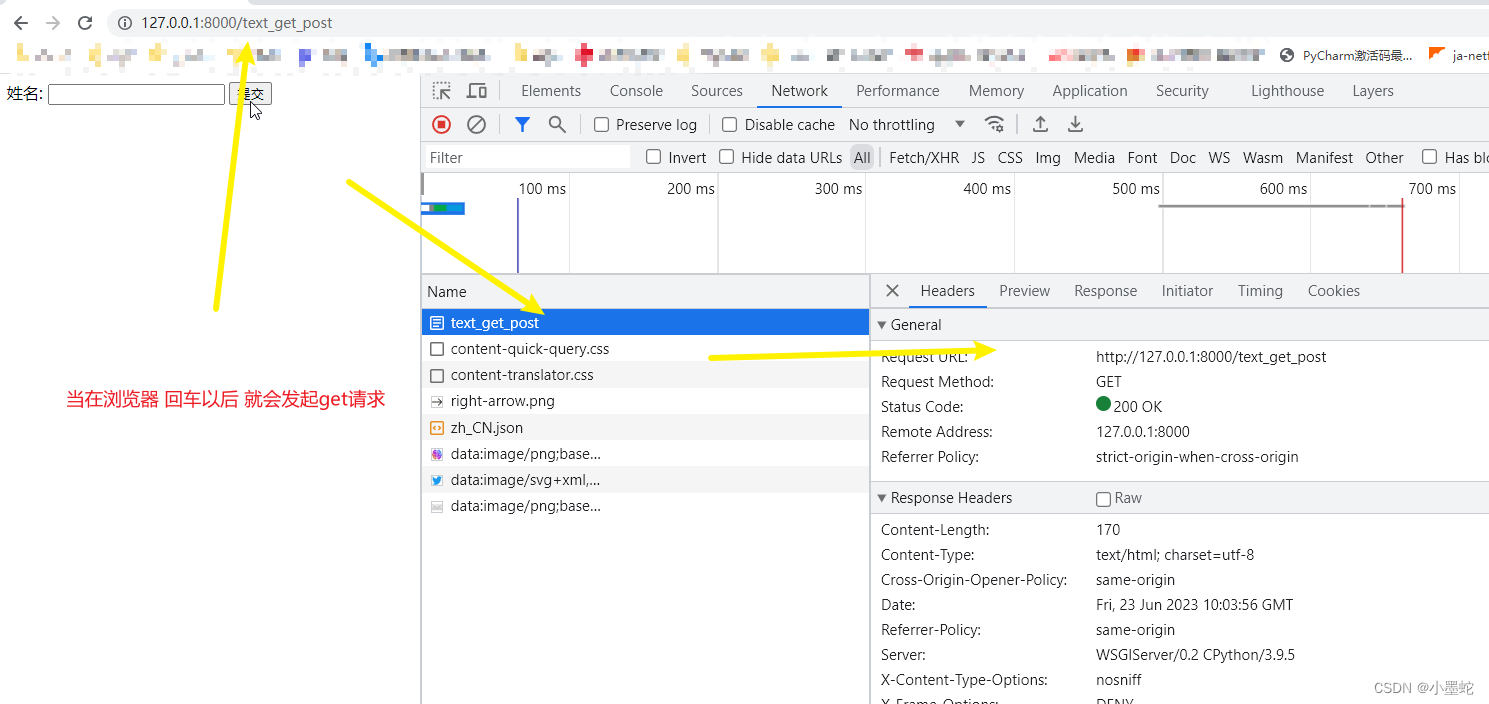The height and width of the screenshot is (704, 1489).
Task: Open the Initiator detail tab
Action: point(1187,291)
